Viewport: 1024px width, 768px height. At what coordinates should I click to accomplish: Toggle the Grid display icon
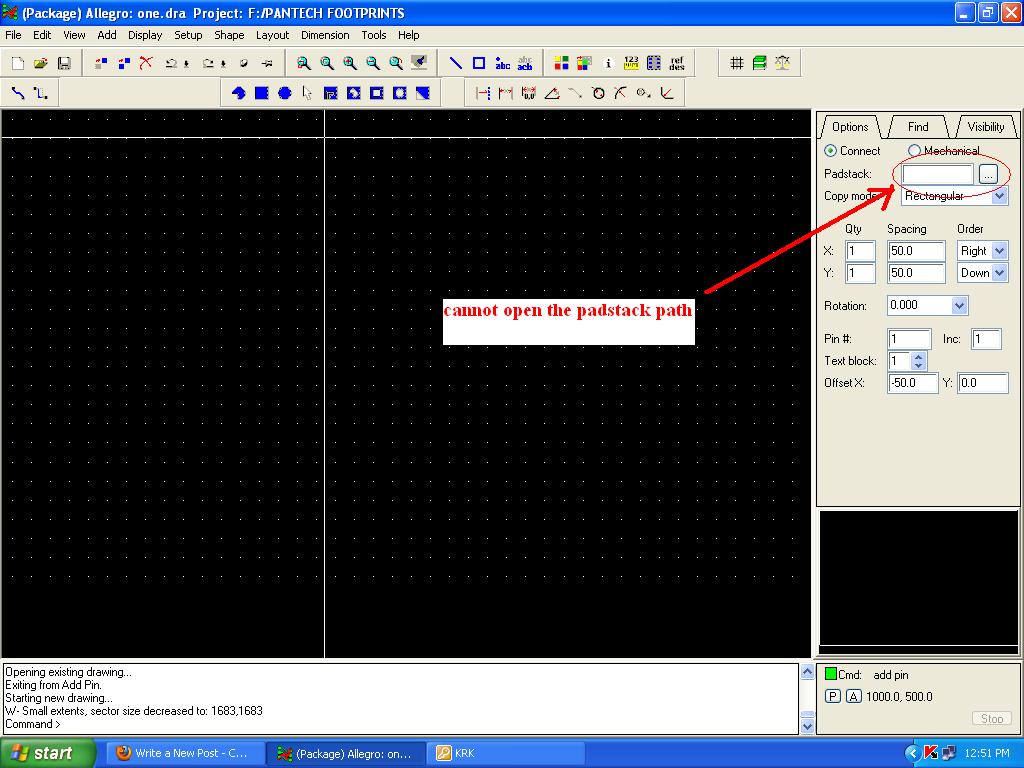point(737,63)
